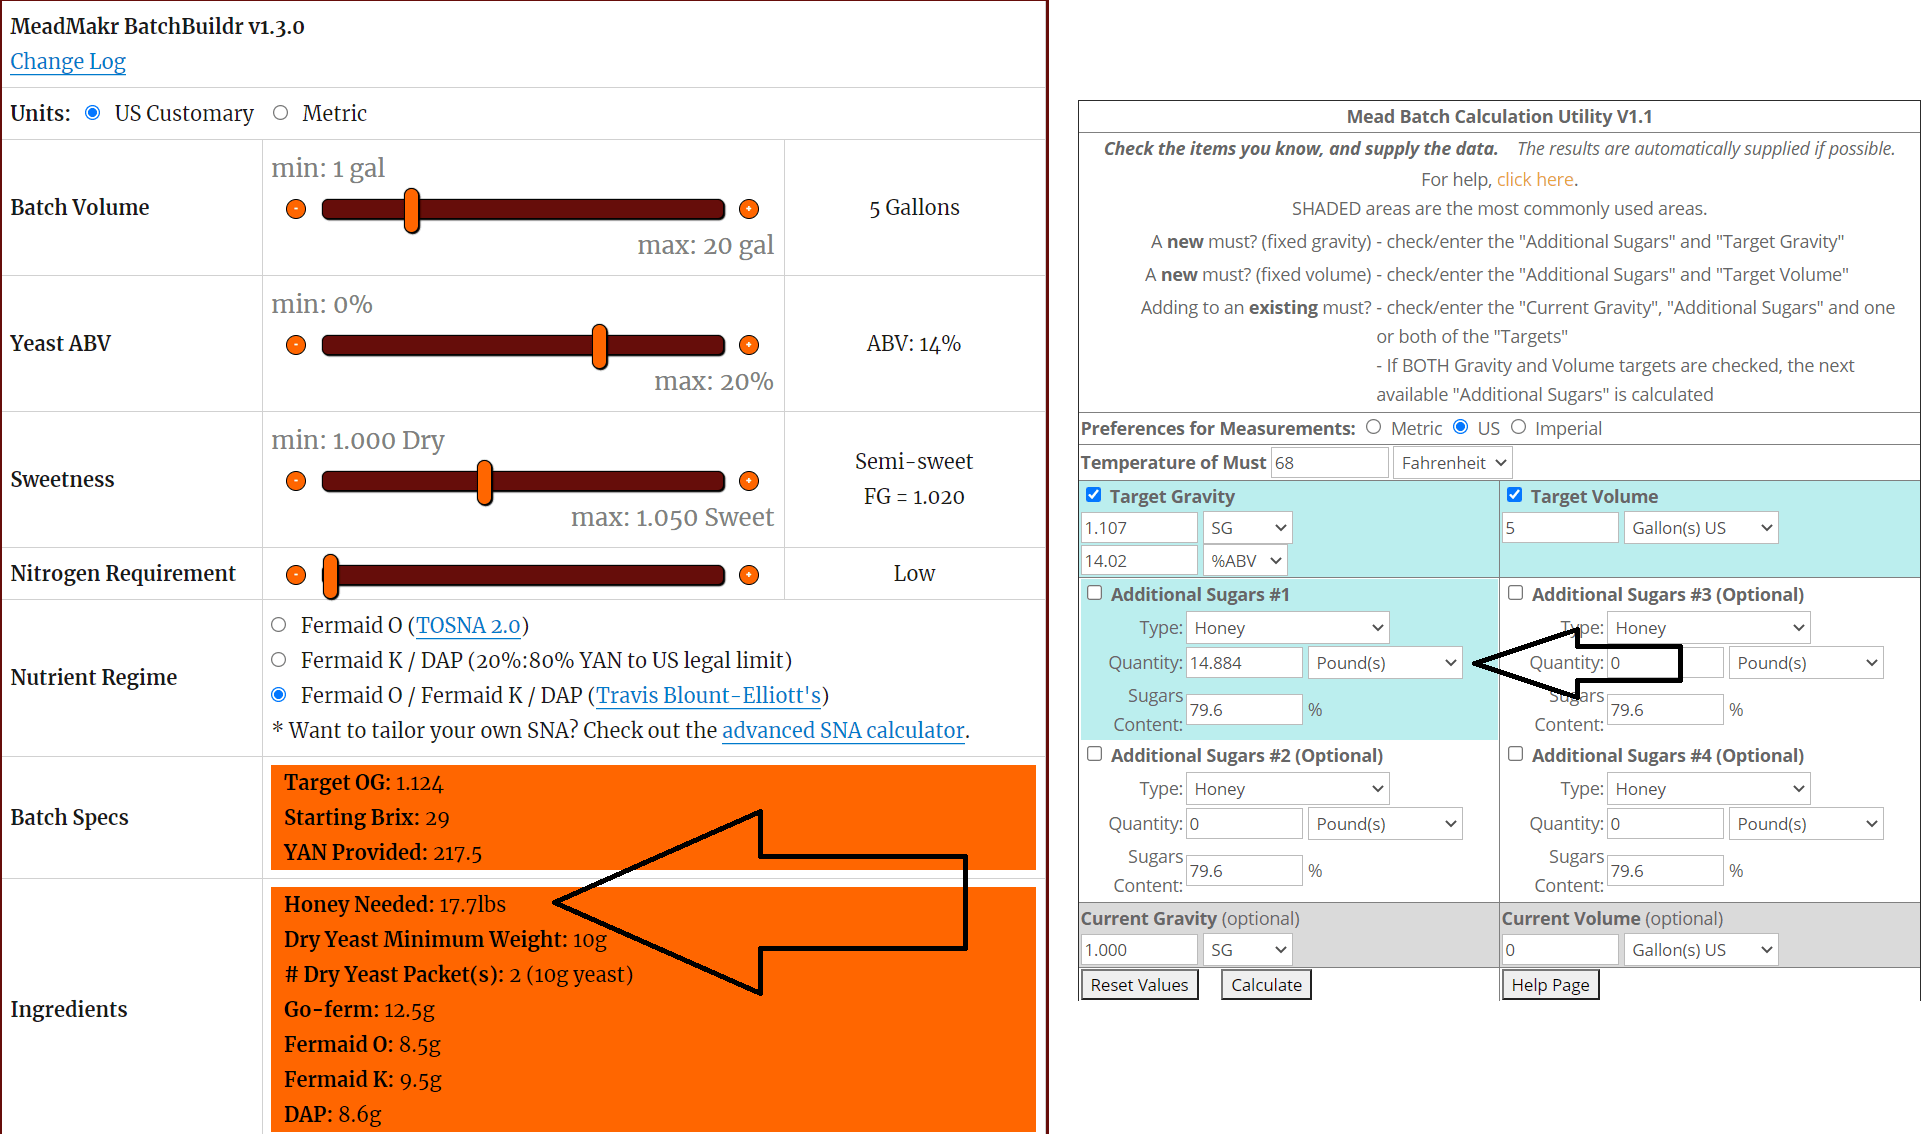This screenshot has width=1924, height=1134.
Task: Click the plus icon on the Sweetness slider
Action: coord(749,480)
